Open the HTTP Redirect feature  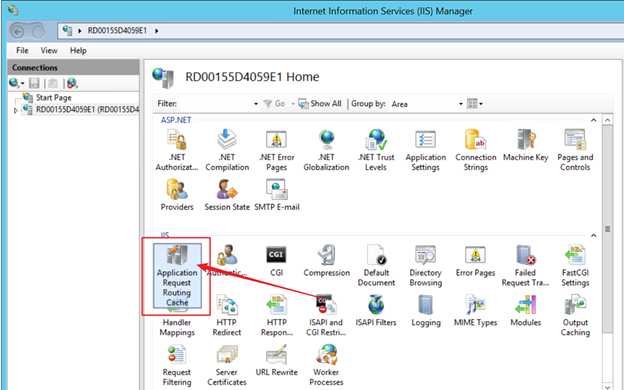[x=227, y=316]
